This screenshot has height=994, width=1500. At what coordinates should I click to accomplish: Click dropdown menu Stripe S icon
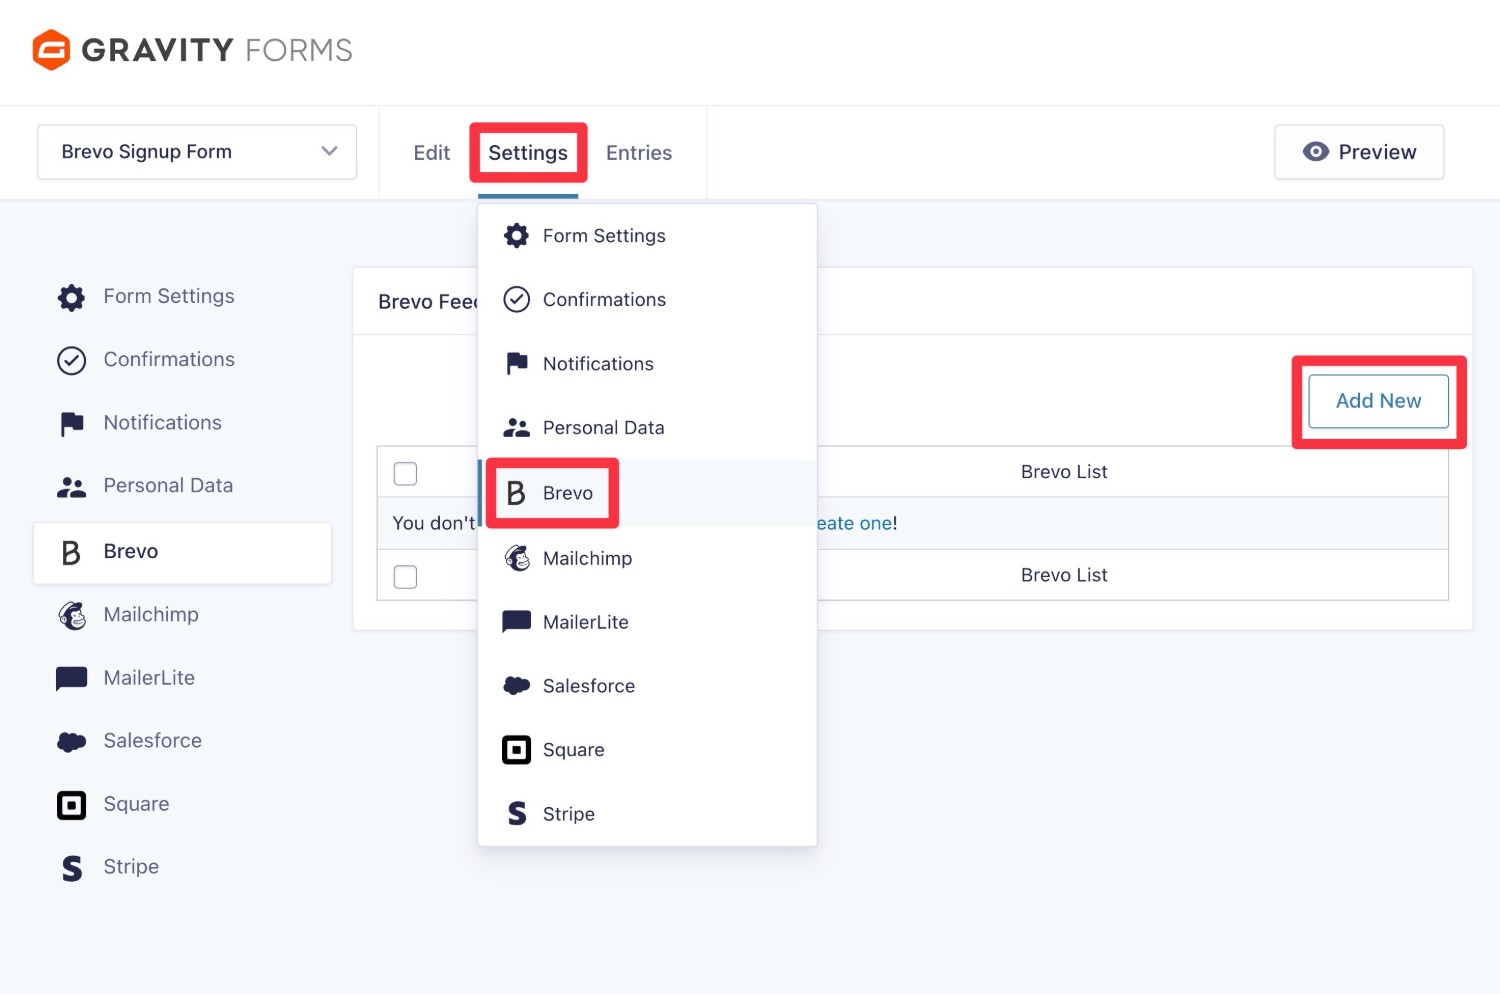click(516, 814)
